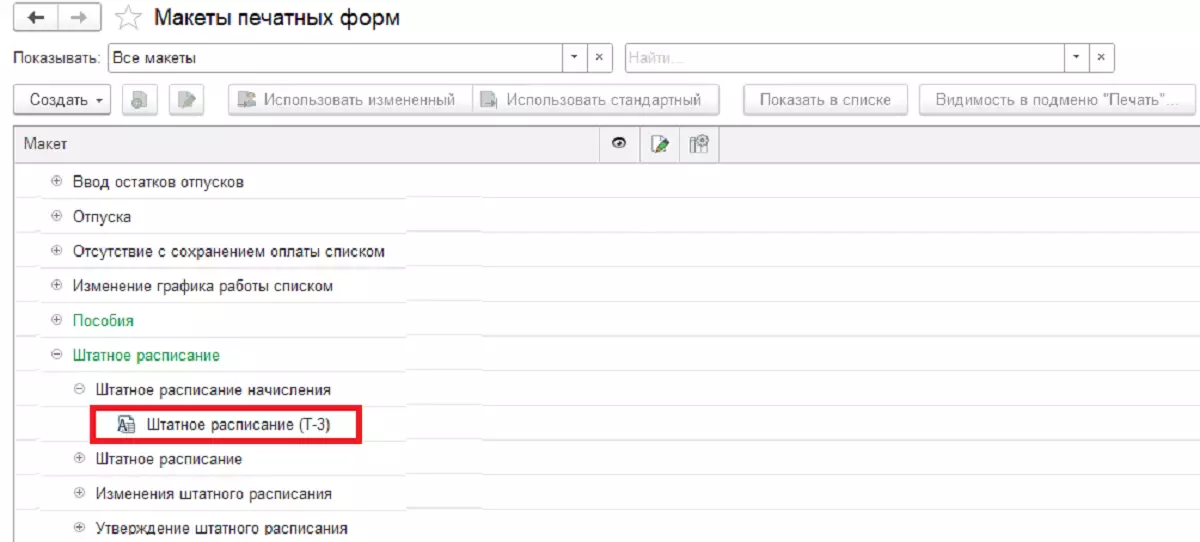Viewport: 1200px width, 542px height.
Task: Click the eye icon column header
Action: point(619,144)
